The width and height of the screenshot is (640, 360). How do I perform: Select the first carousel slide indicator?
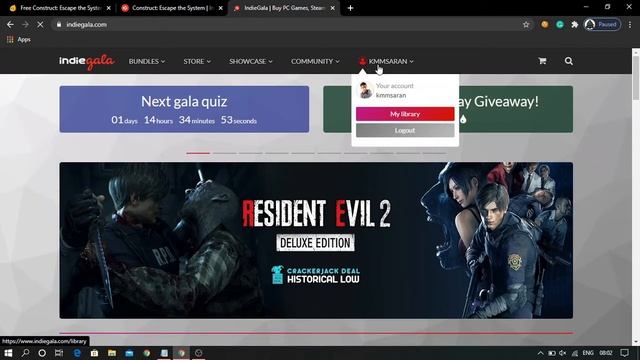point(198,153)
